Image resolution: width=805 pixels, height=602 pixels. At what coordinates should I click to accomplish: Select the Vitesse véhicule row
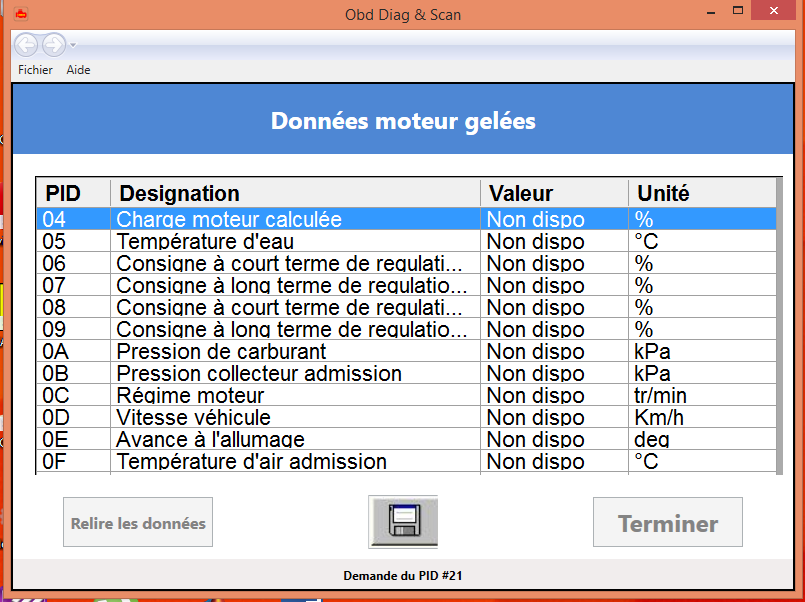click(406, 417)
